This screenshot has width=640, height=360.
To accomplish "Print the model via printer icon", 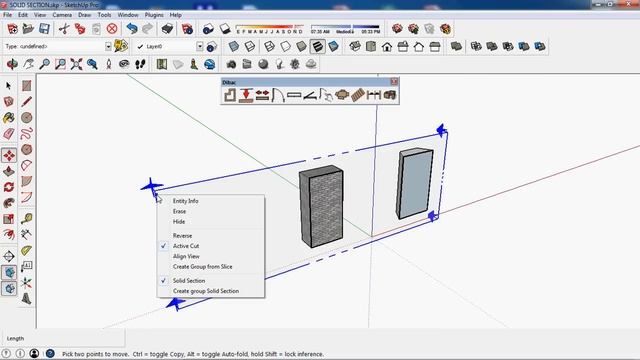I will (x=167, y=29).
